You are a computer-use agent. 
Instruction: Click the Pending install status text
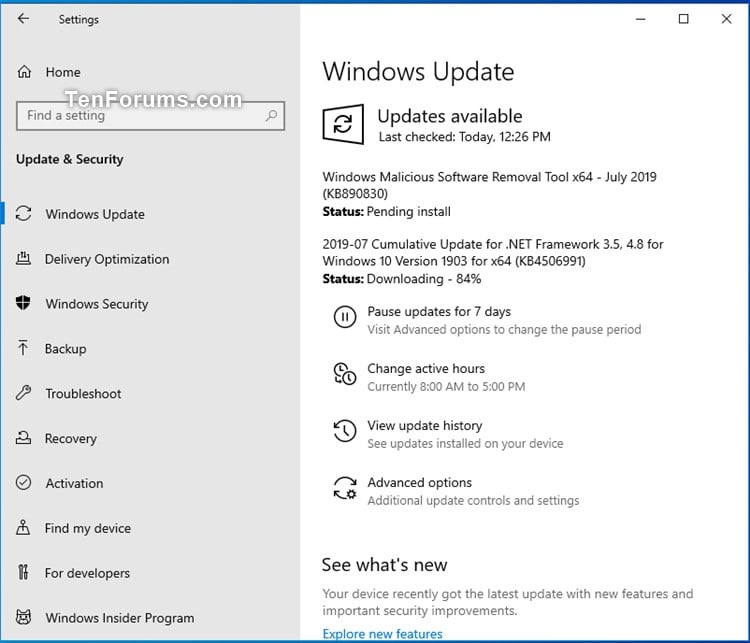[408, 211]
